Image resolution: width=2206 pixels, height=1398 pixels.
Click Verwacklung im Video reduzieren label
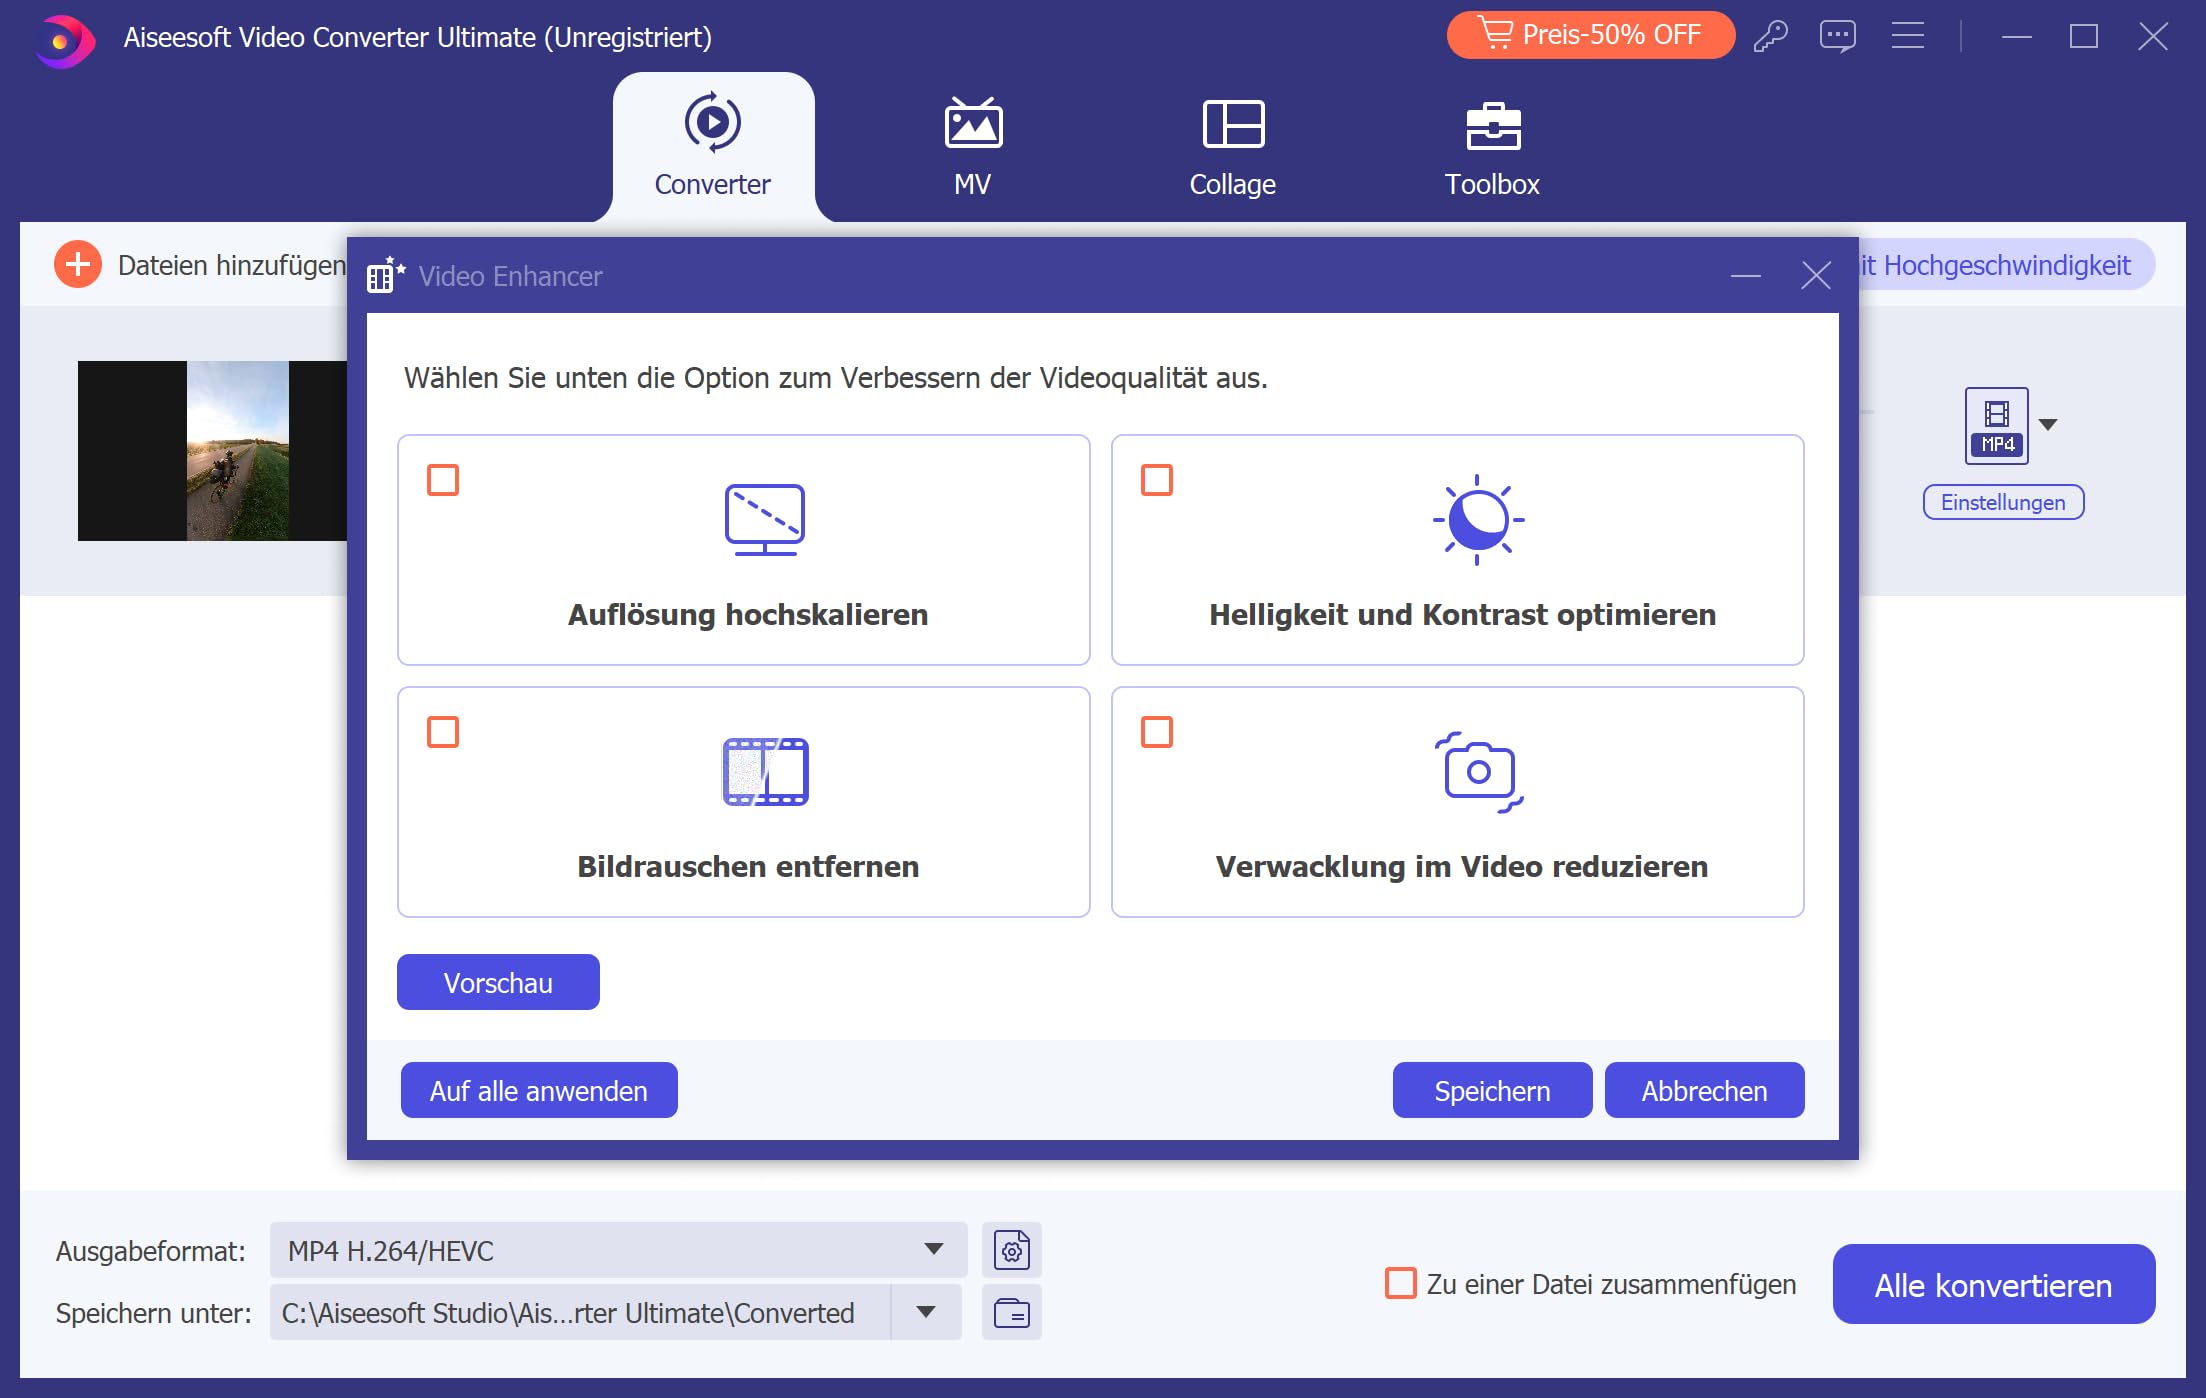(1462, 867)
